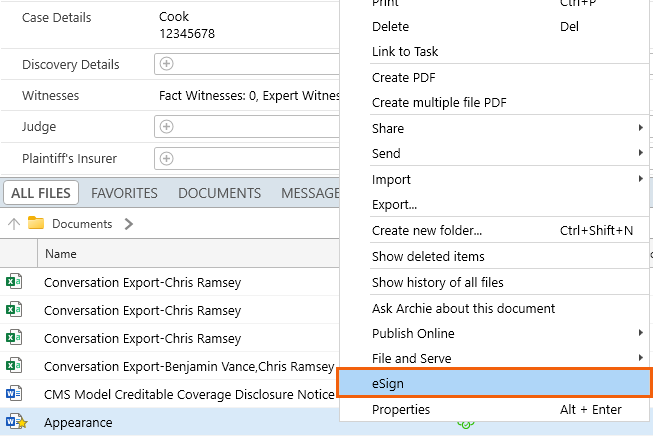Click Excel icon for Benjamin Vance conversation export
This screenshot has height=442, width=653.
coord(15,366)
